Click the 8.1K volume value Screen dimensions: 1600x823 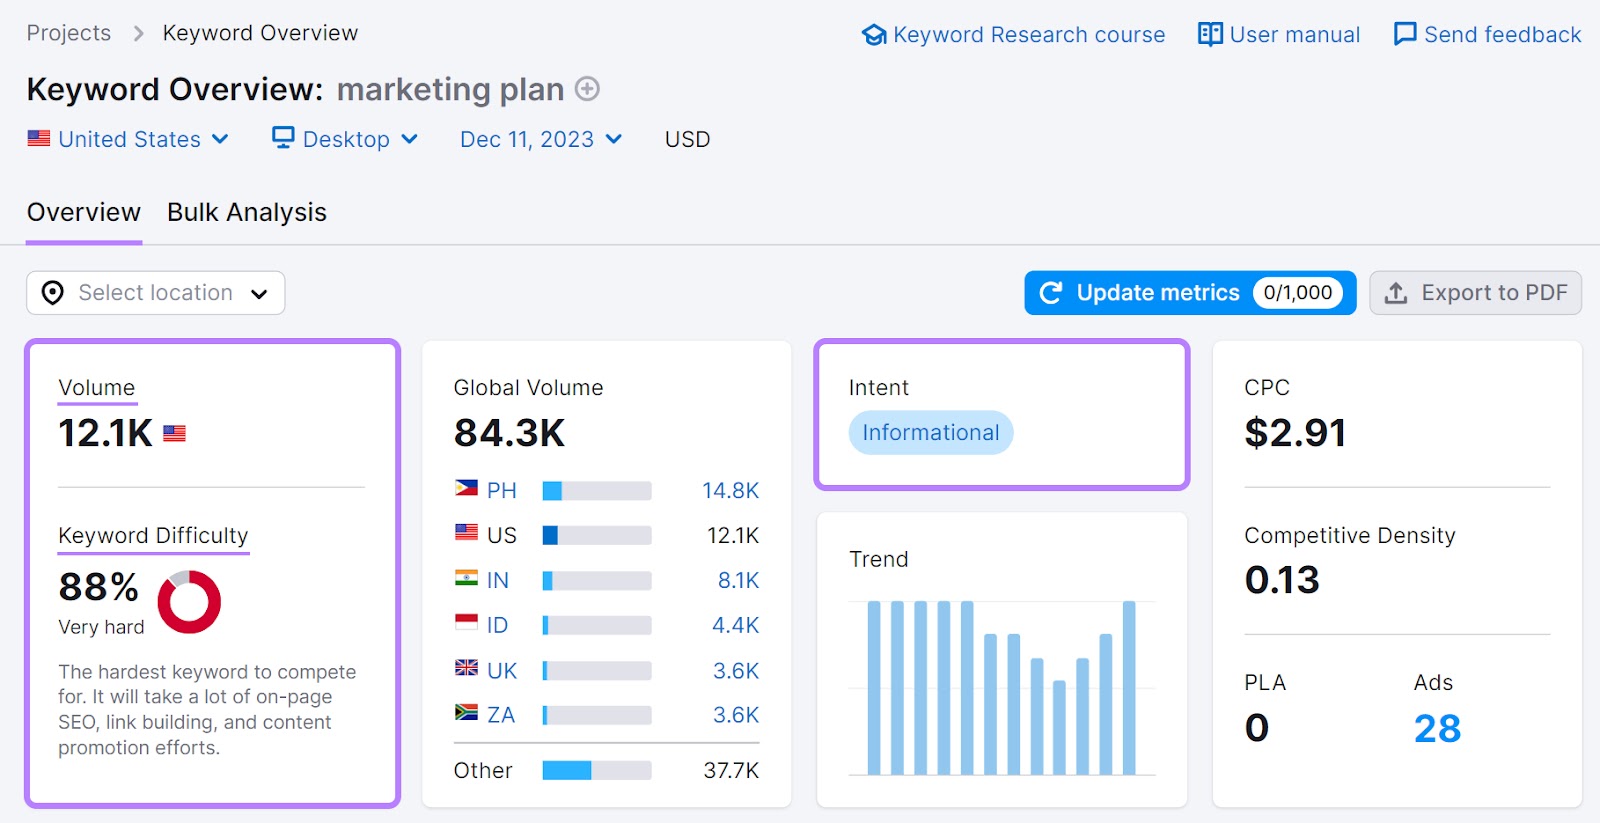click(739, 581)
